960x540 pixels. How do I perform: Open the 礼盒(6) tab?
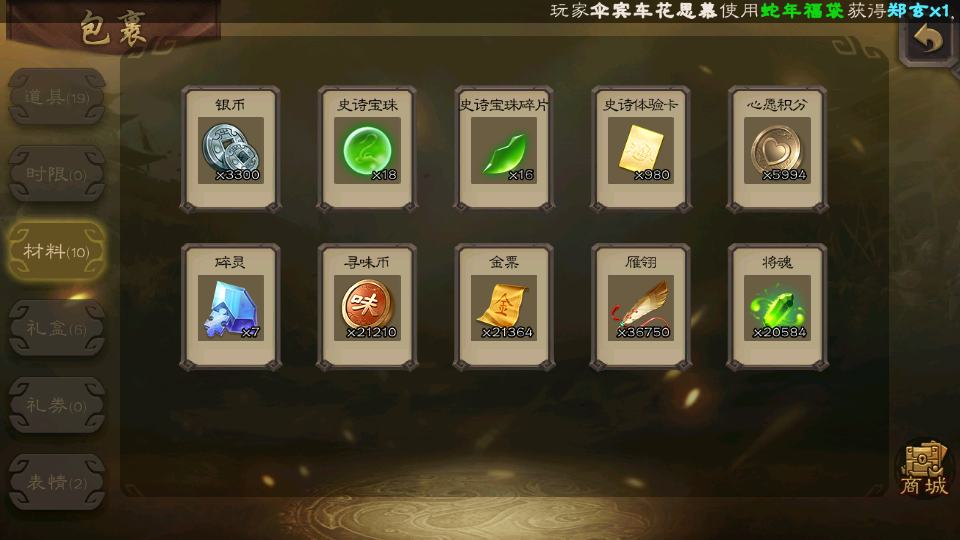pyautogui.click(x=56, y=328)
